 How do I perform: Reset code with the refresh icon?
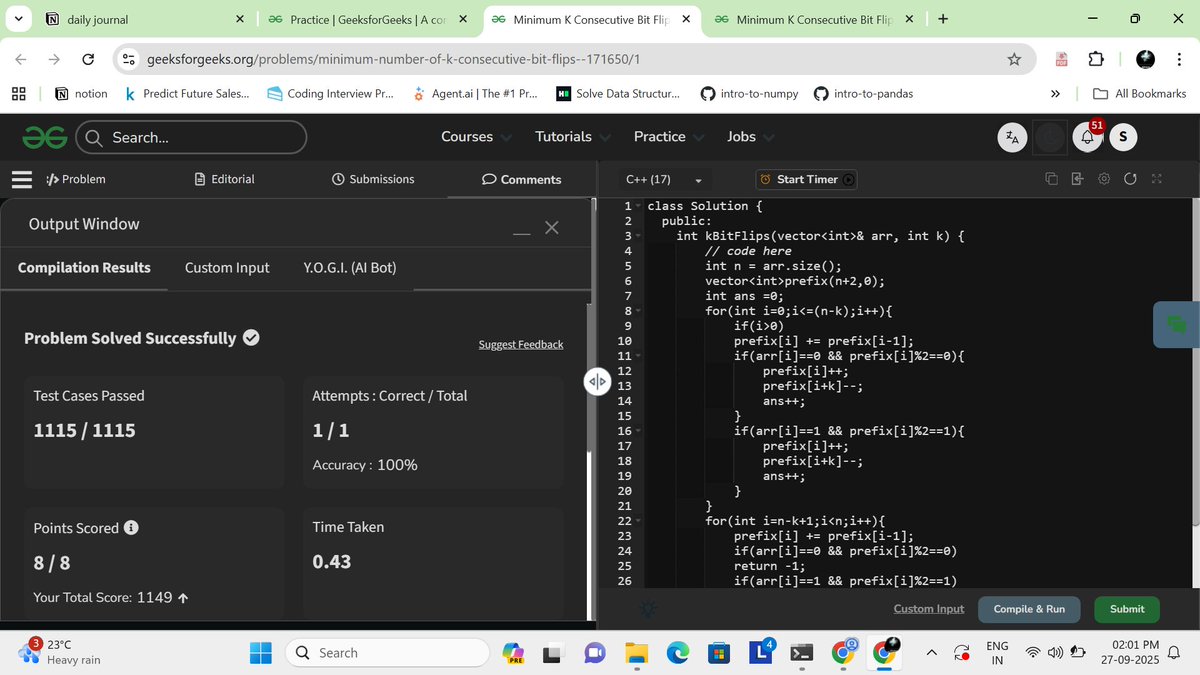[1130, 179]
